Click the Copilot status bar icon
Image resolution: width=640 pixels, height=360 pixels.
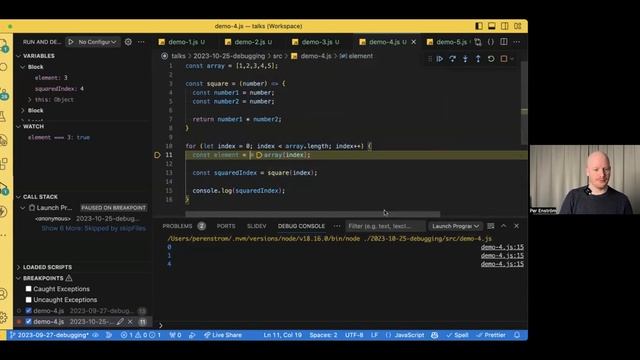click(435, 335)
